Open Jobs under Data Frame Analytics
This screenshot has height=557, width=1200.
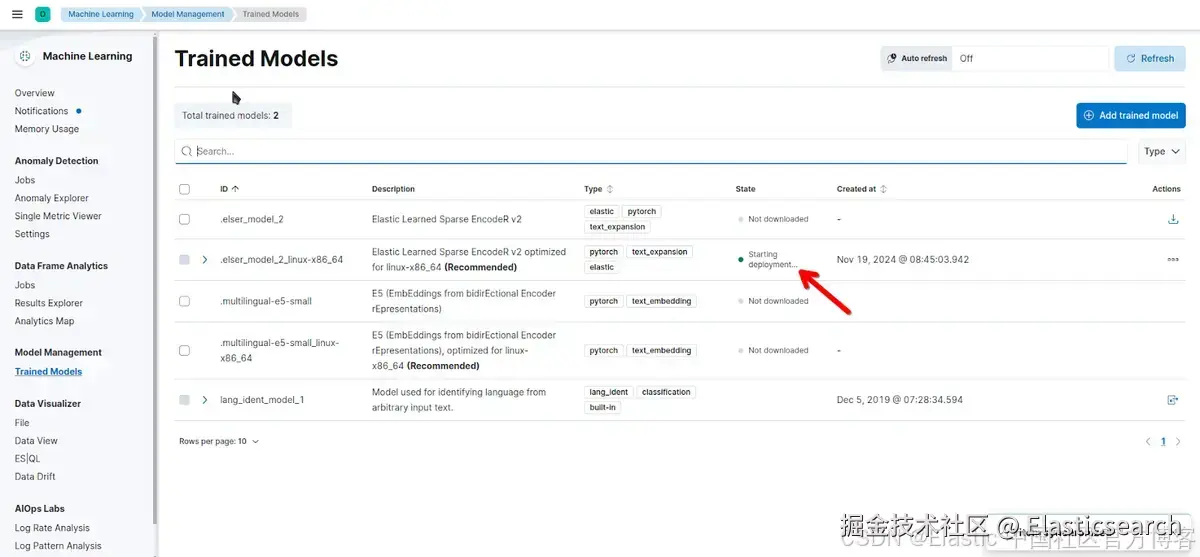[25, 285]
